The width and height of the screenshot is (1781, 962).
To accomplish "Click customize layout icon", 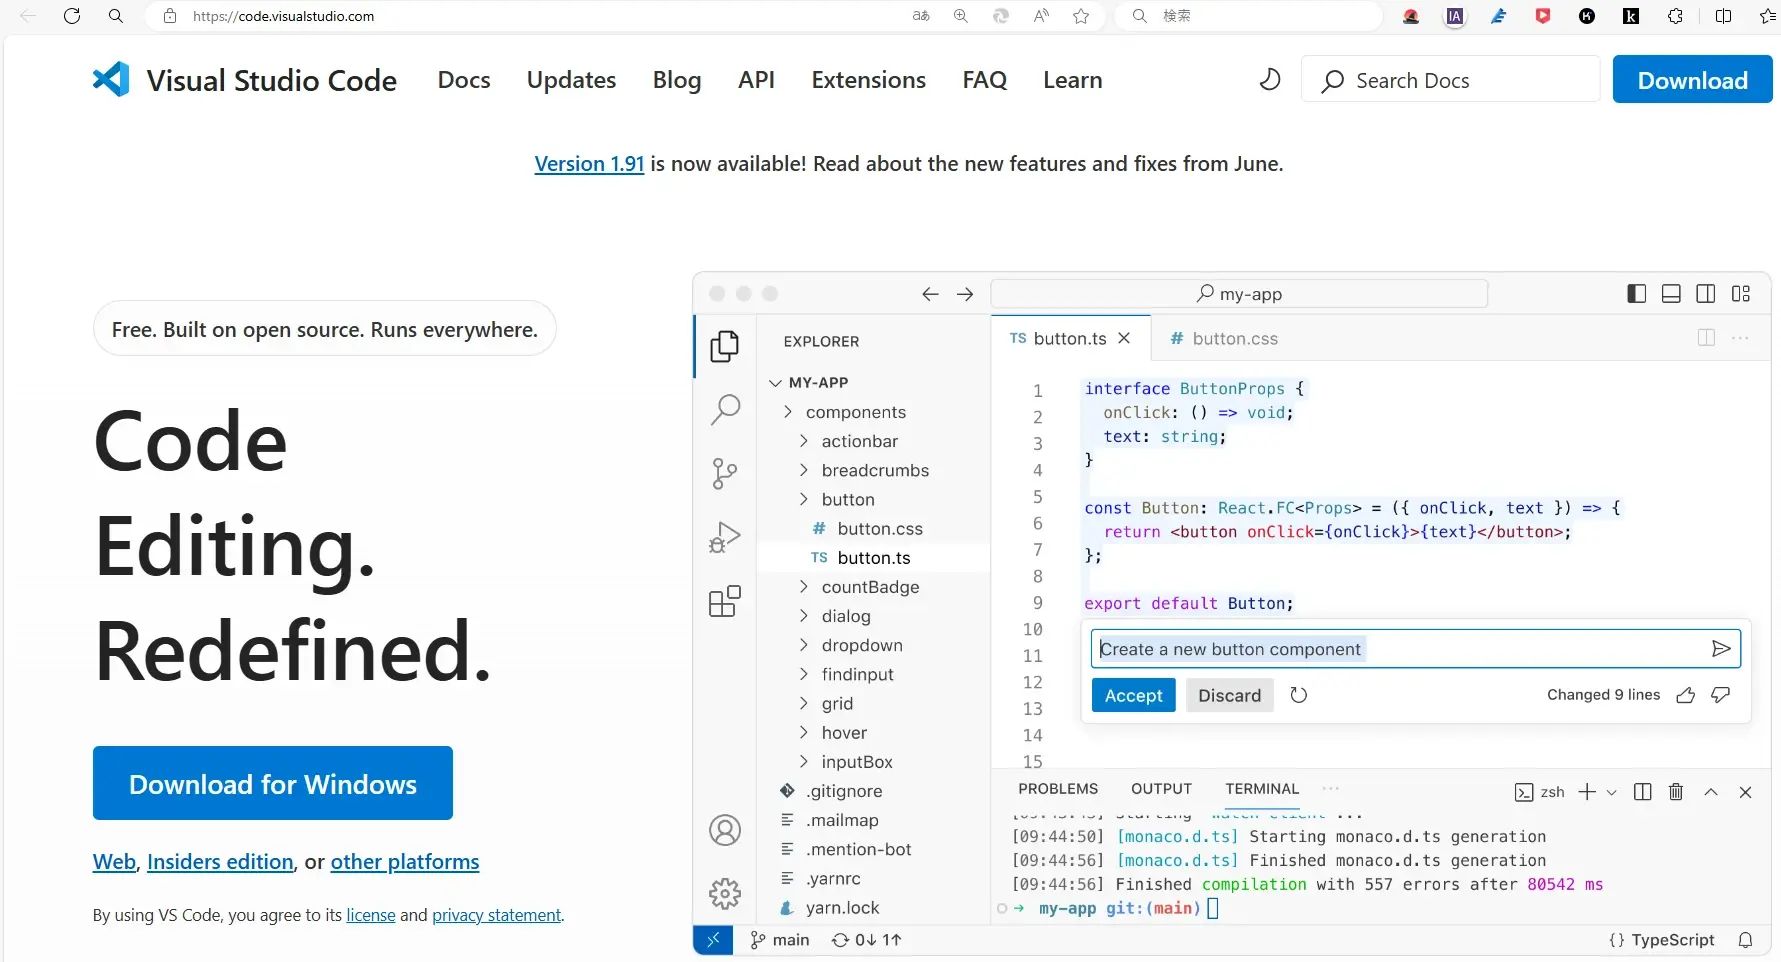I will pyautogui.click(x=1741, y=293).
